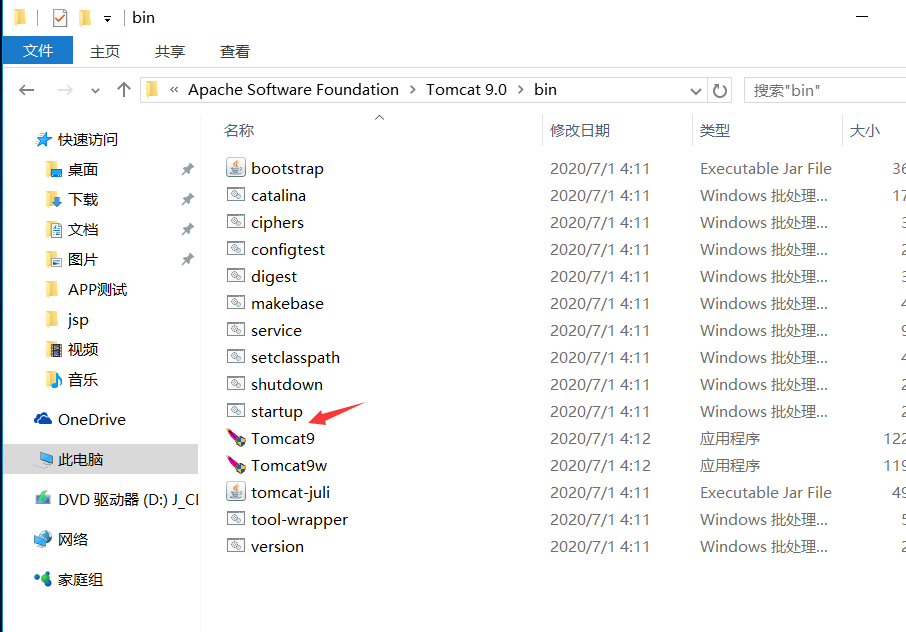
Task: Go forward with the right arrow
Action: point(65,90)
